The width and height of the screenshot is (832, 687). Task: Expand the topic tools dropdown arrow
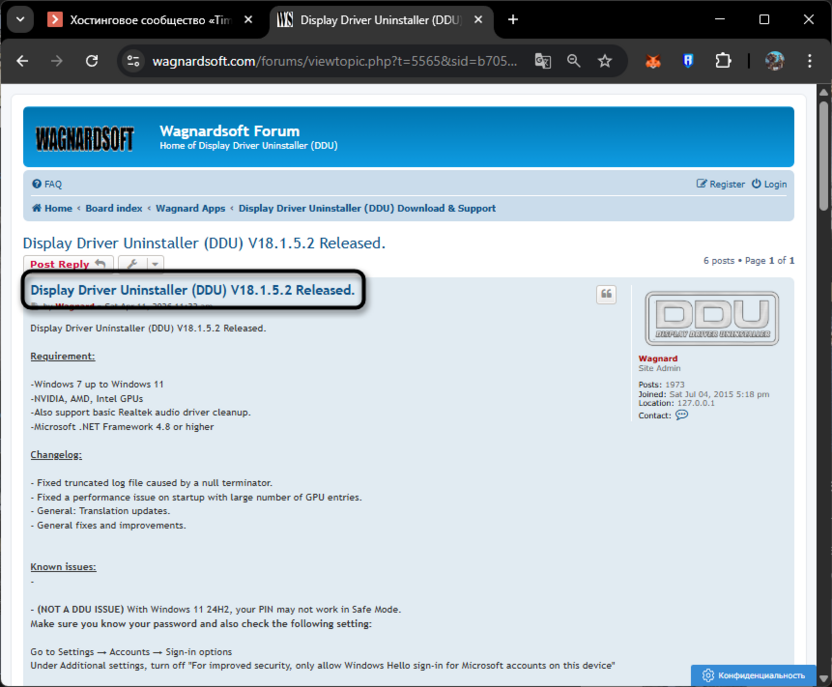click(x=155, y=264)
